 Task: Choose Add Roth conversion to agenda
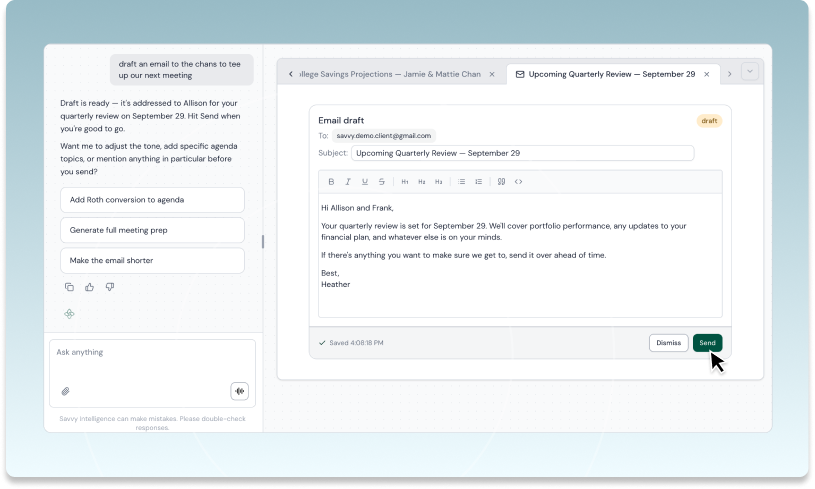point(152,200)
